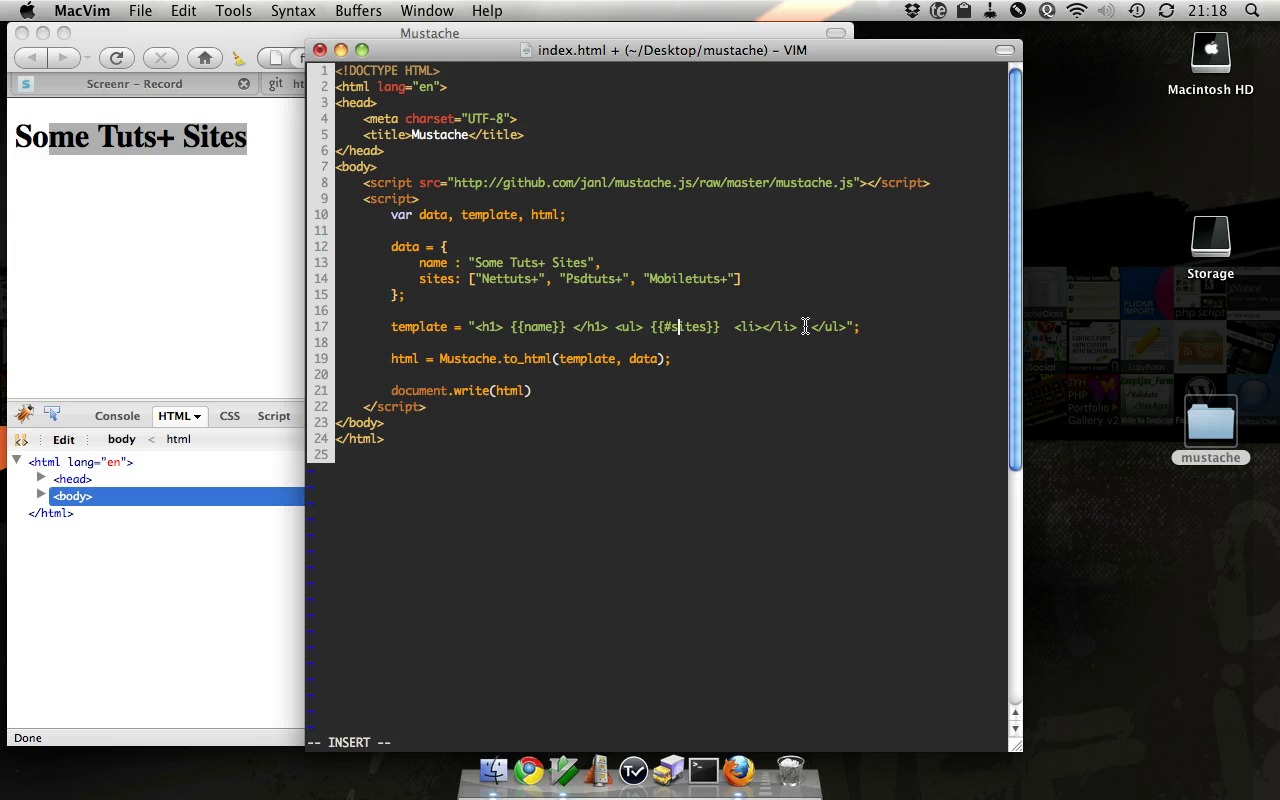Open the Help menu
1280x800 pixels.
tap(487, 10)
